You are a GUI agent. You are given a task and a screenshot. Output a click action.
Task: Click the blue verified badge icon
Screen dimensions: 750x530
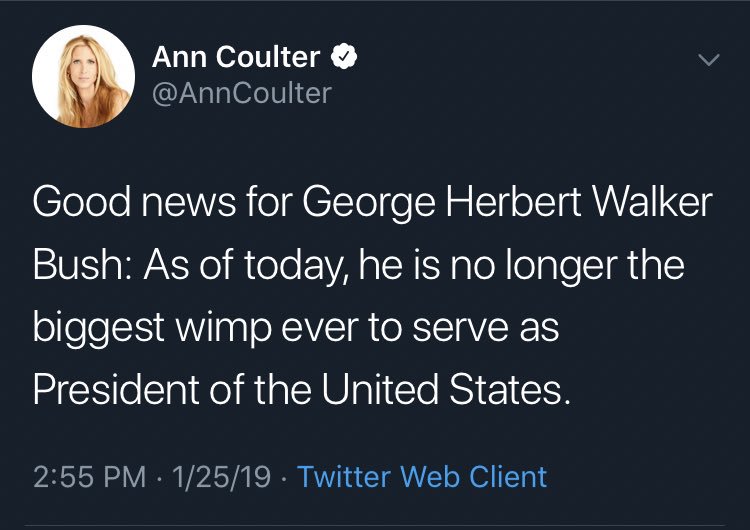click(344, 57)
